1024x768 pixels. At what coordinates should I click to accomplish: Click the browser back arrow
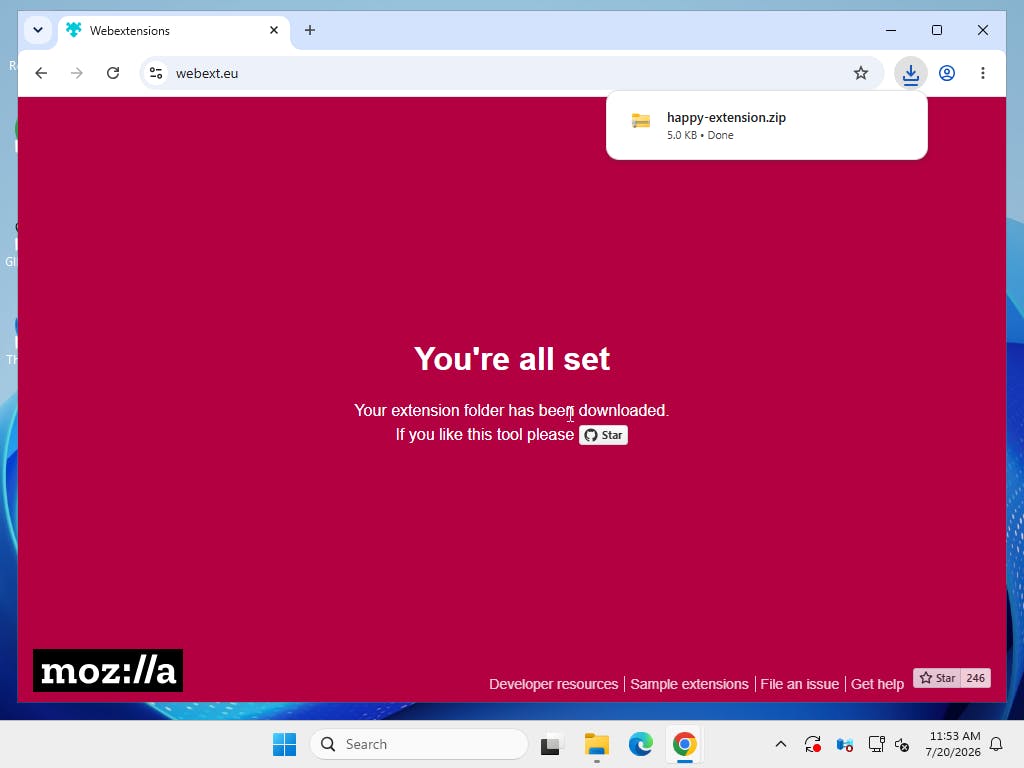point(41,73)
